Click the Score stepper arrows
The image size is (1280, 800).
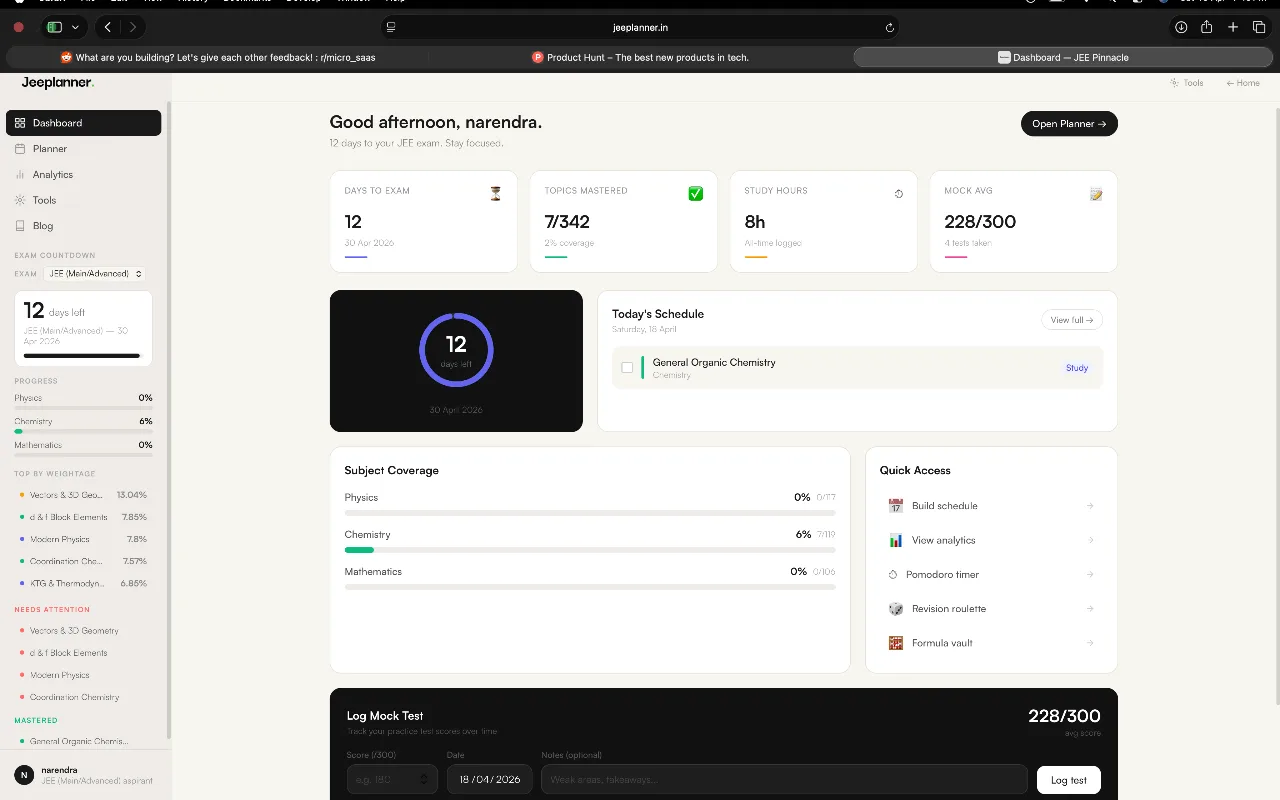click(x=424, y=779)
